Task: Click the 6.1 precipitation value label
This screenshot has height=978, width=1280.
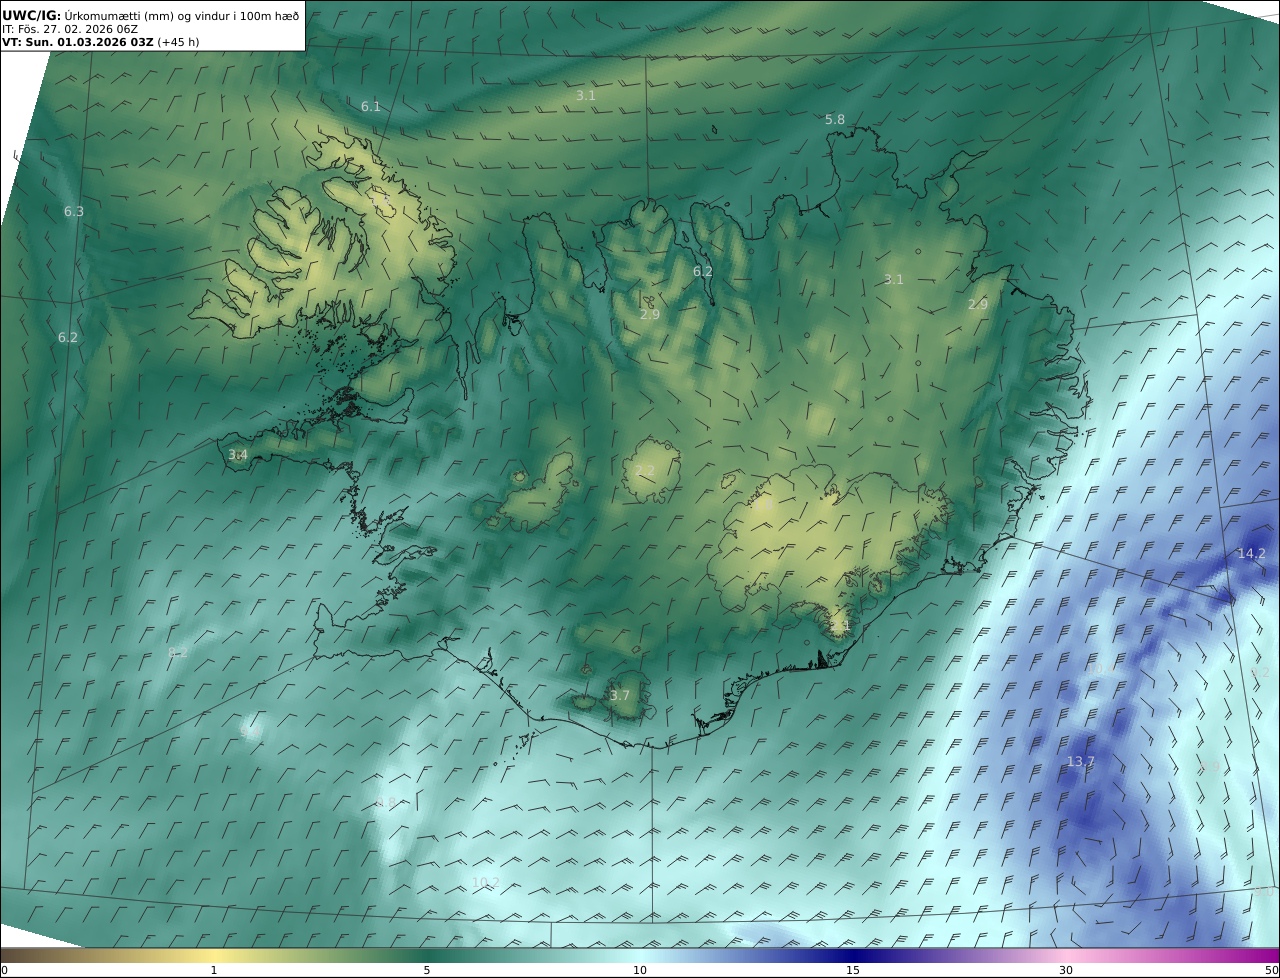Action: coord(371,106)
